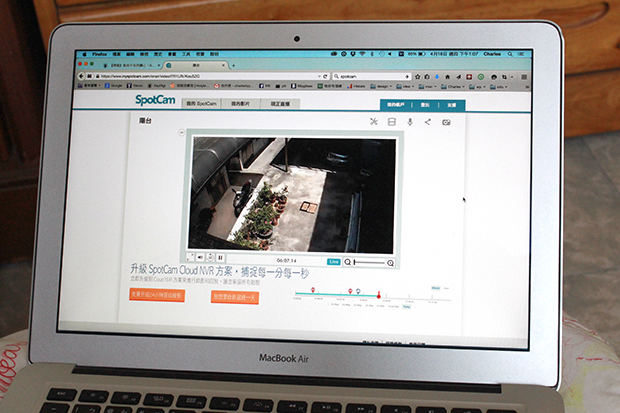Open the Firefox hamburger menu
The width and height of the screenshot is (620, 413).
pos(524,77)
